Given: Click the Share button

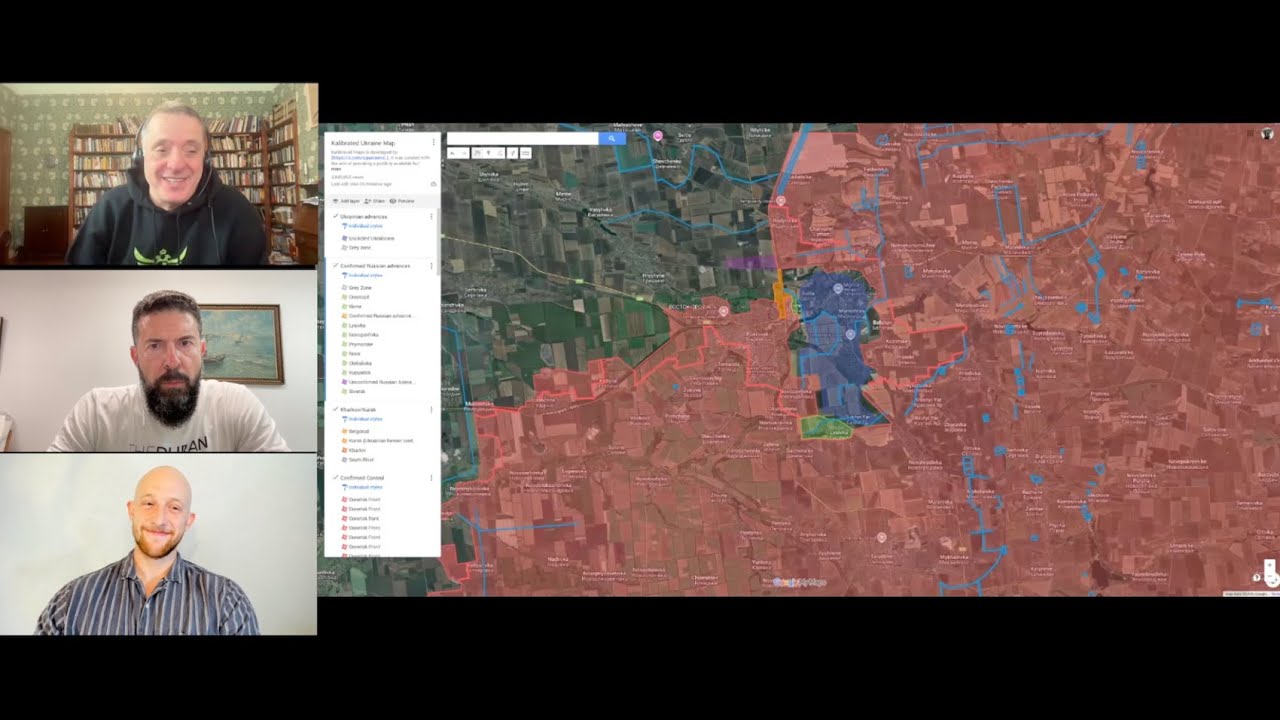Looking at the screenshot, I should coord(374,201).
